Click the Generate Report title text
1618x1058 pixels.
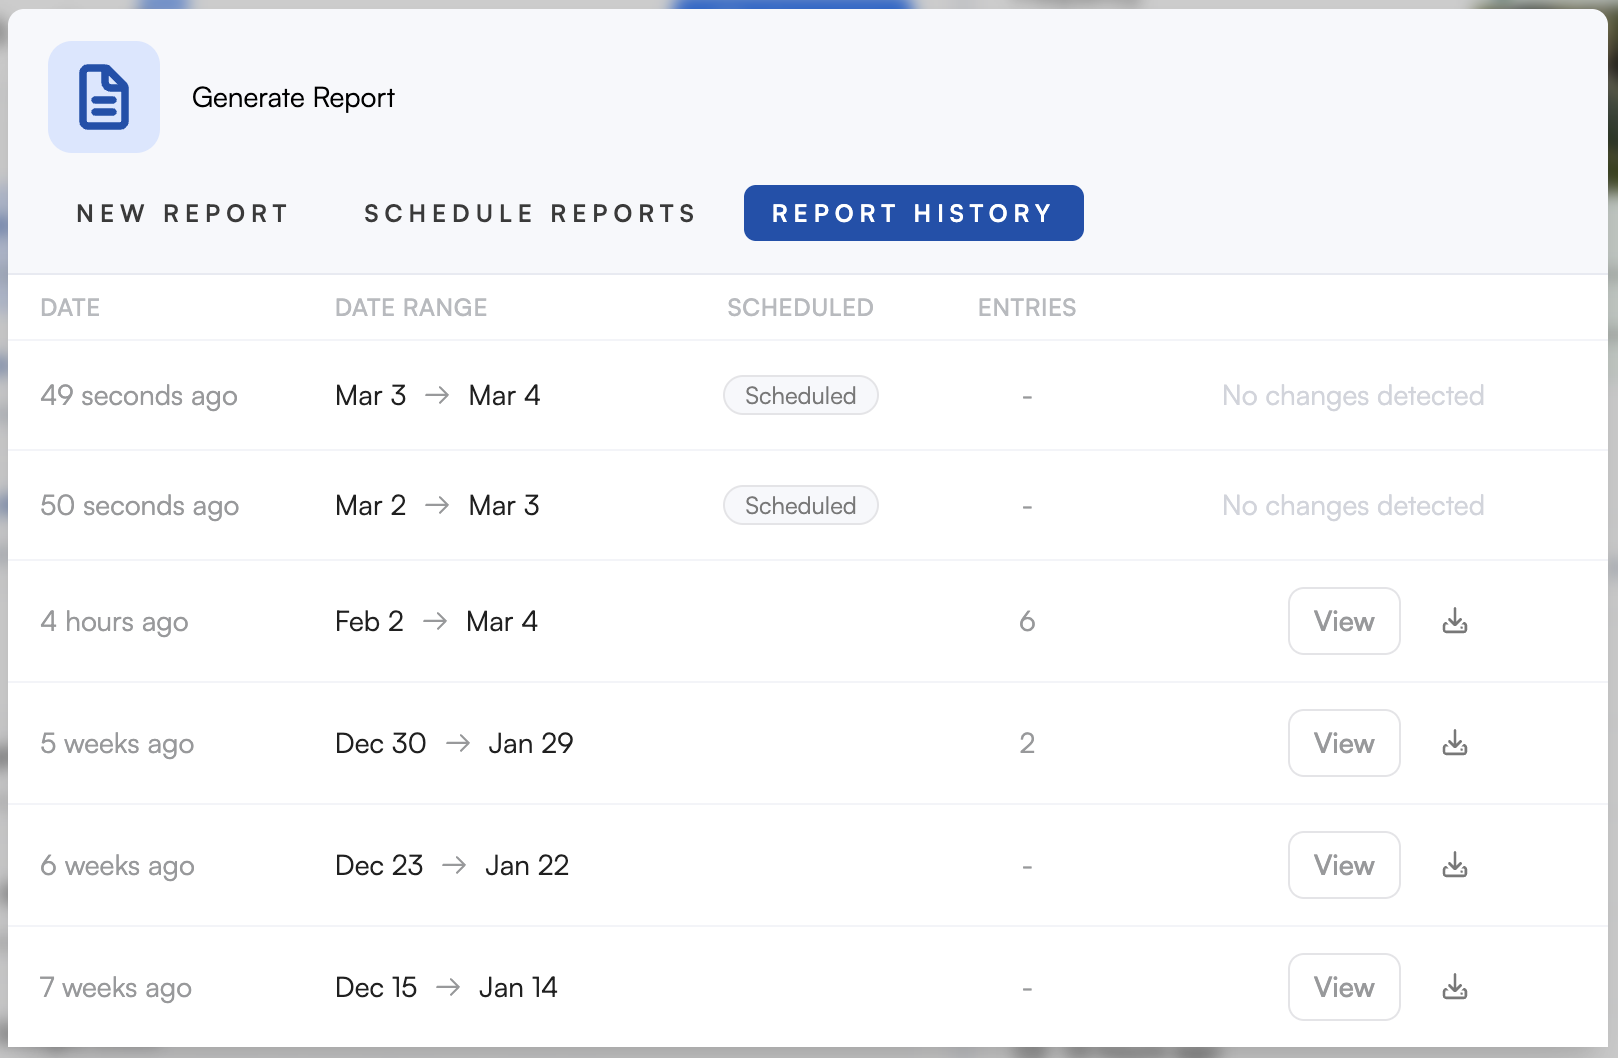click(x=293, y=98)
